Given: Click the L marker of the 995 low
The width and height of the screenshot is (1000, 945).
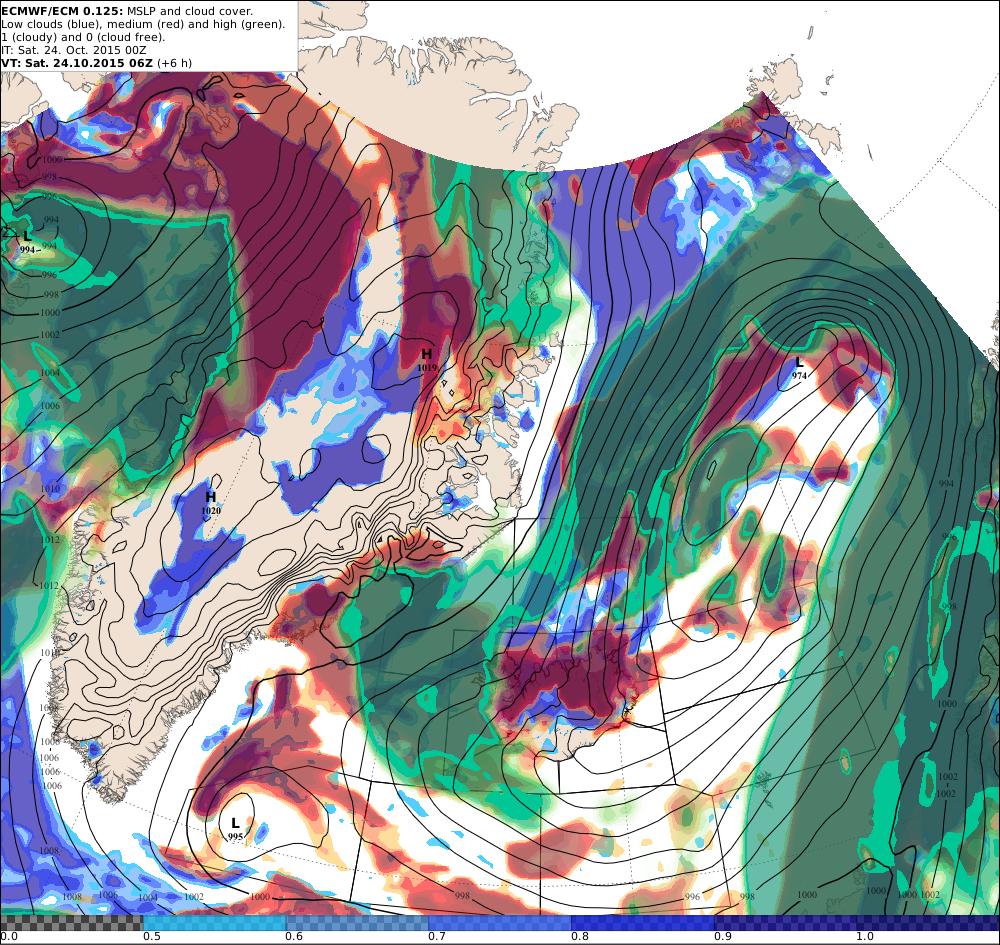Looking at the screenshot, I should (235, 823).
